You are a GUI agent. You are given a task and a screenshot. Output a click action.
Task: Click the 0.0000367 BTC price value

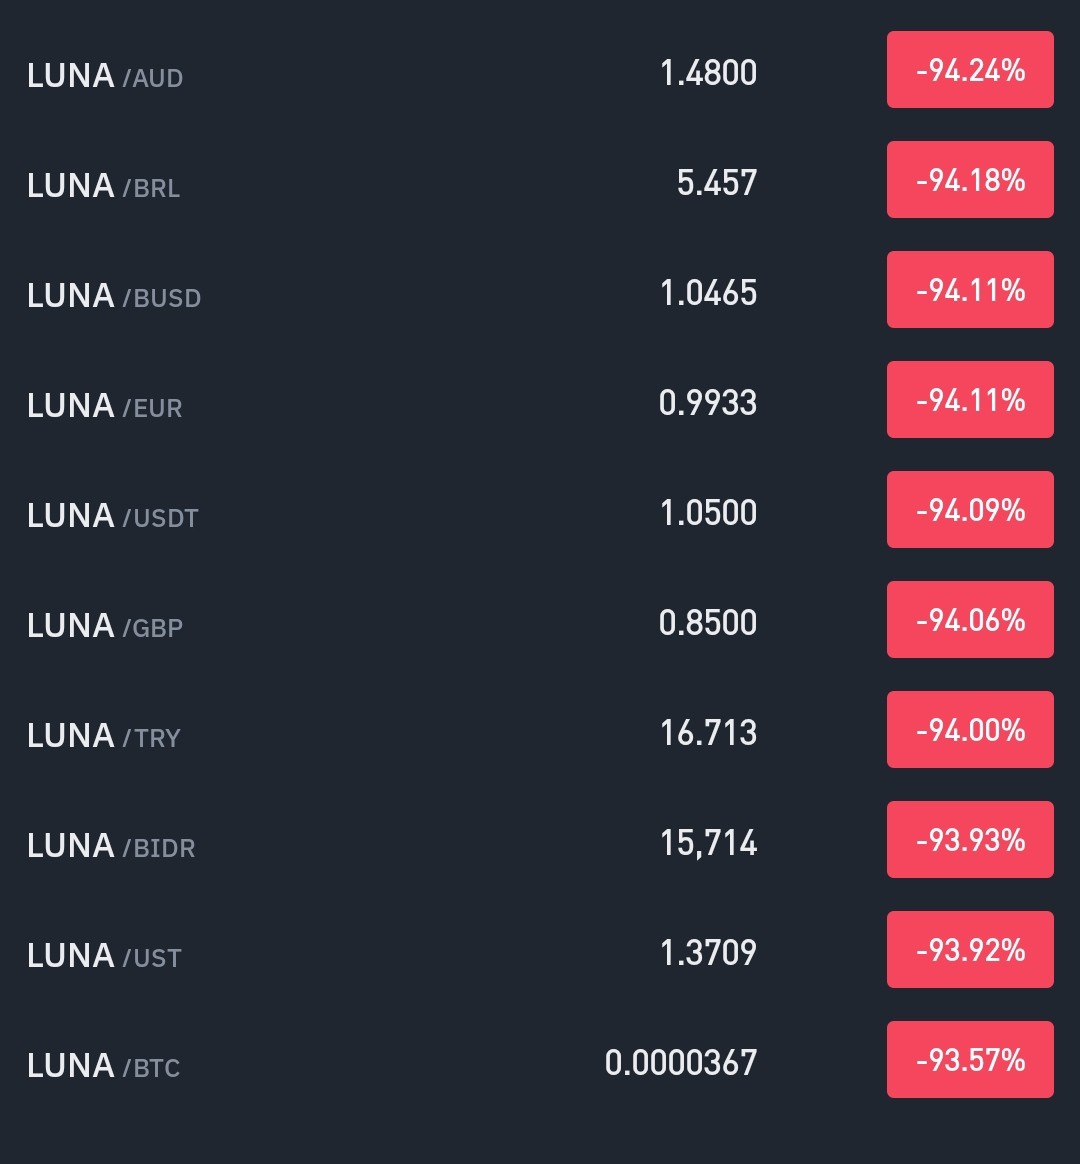pyautogui.click(x=681, y=1063)
